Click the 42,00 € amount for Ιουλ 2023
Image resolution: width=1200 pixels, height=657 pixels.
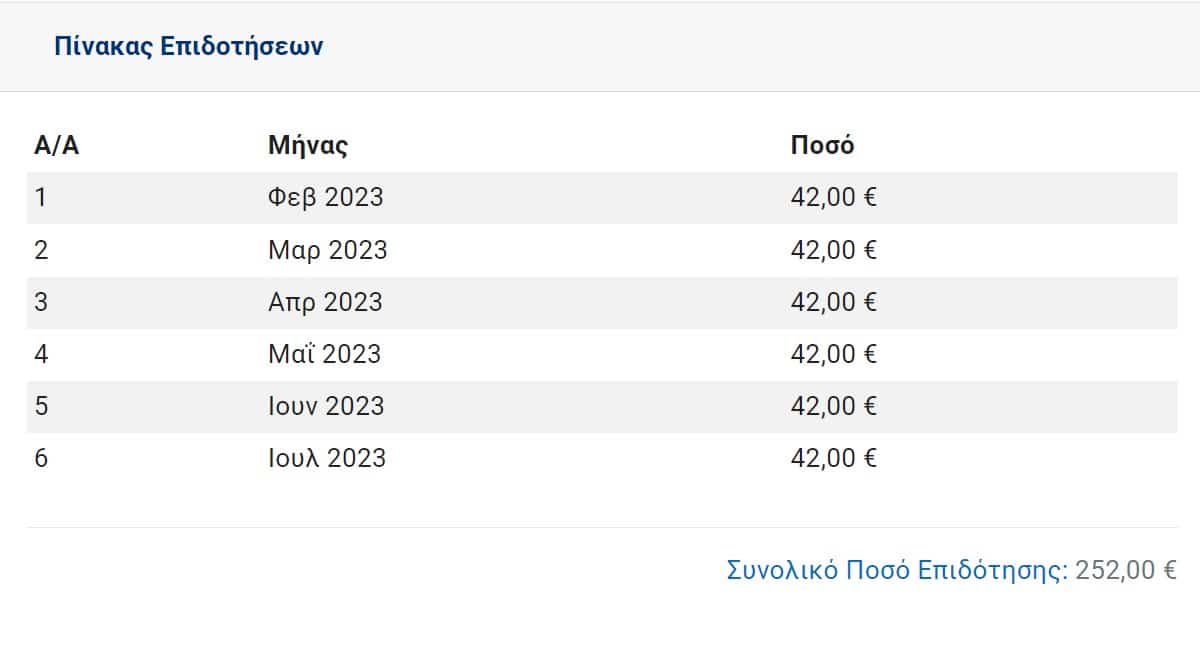[x=833, y=458]
